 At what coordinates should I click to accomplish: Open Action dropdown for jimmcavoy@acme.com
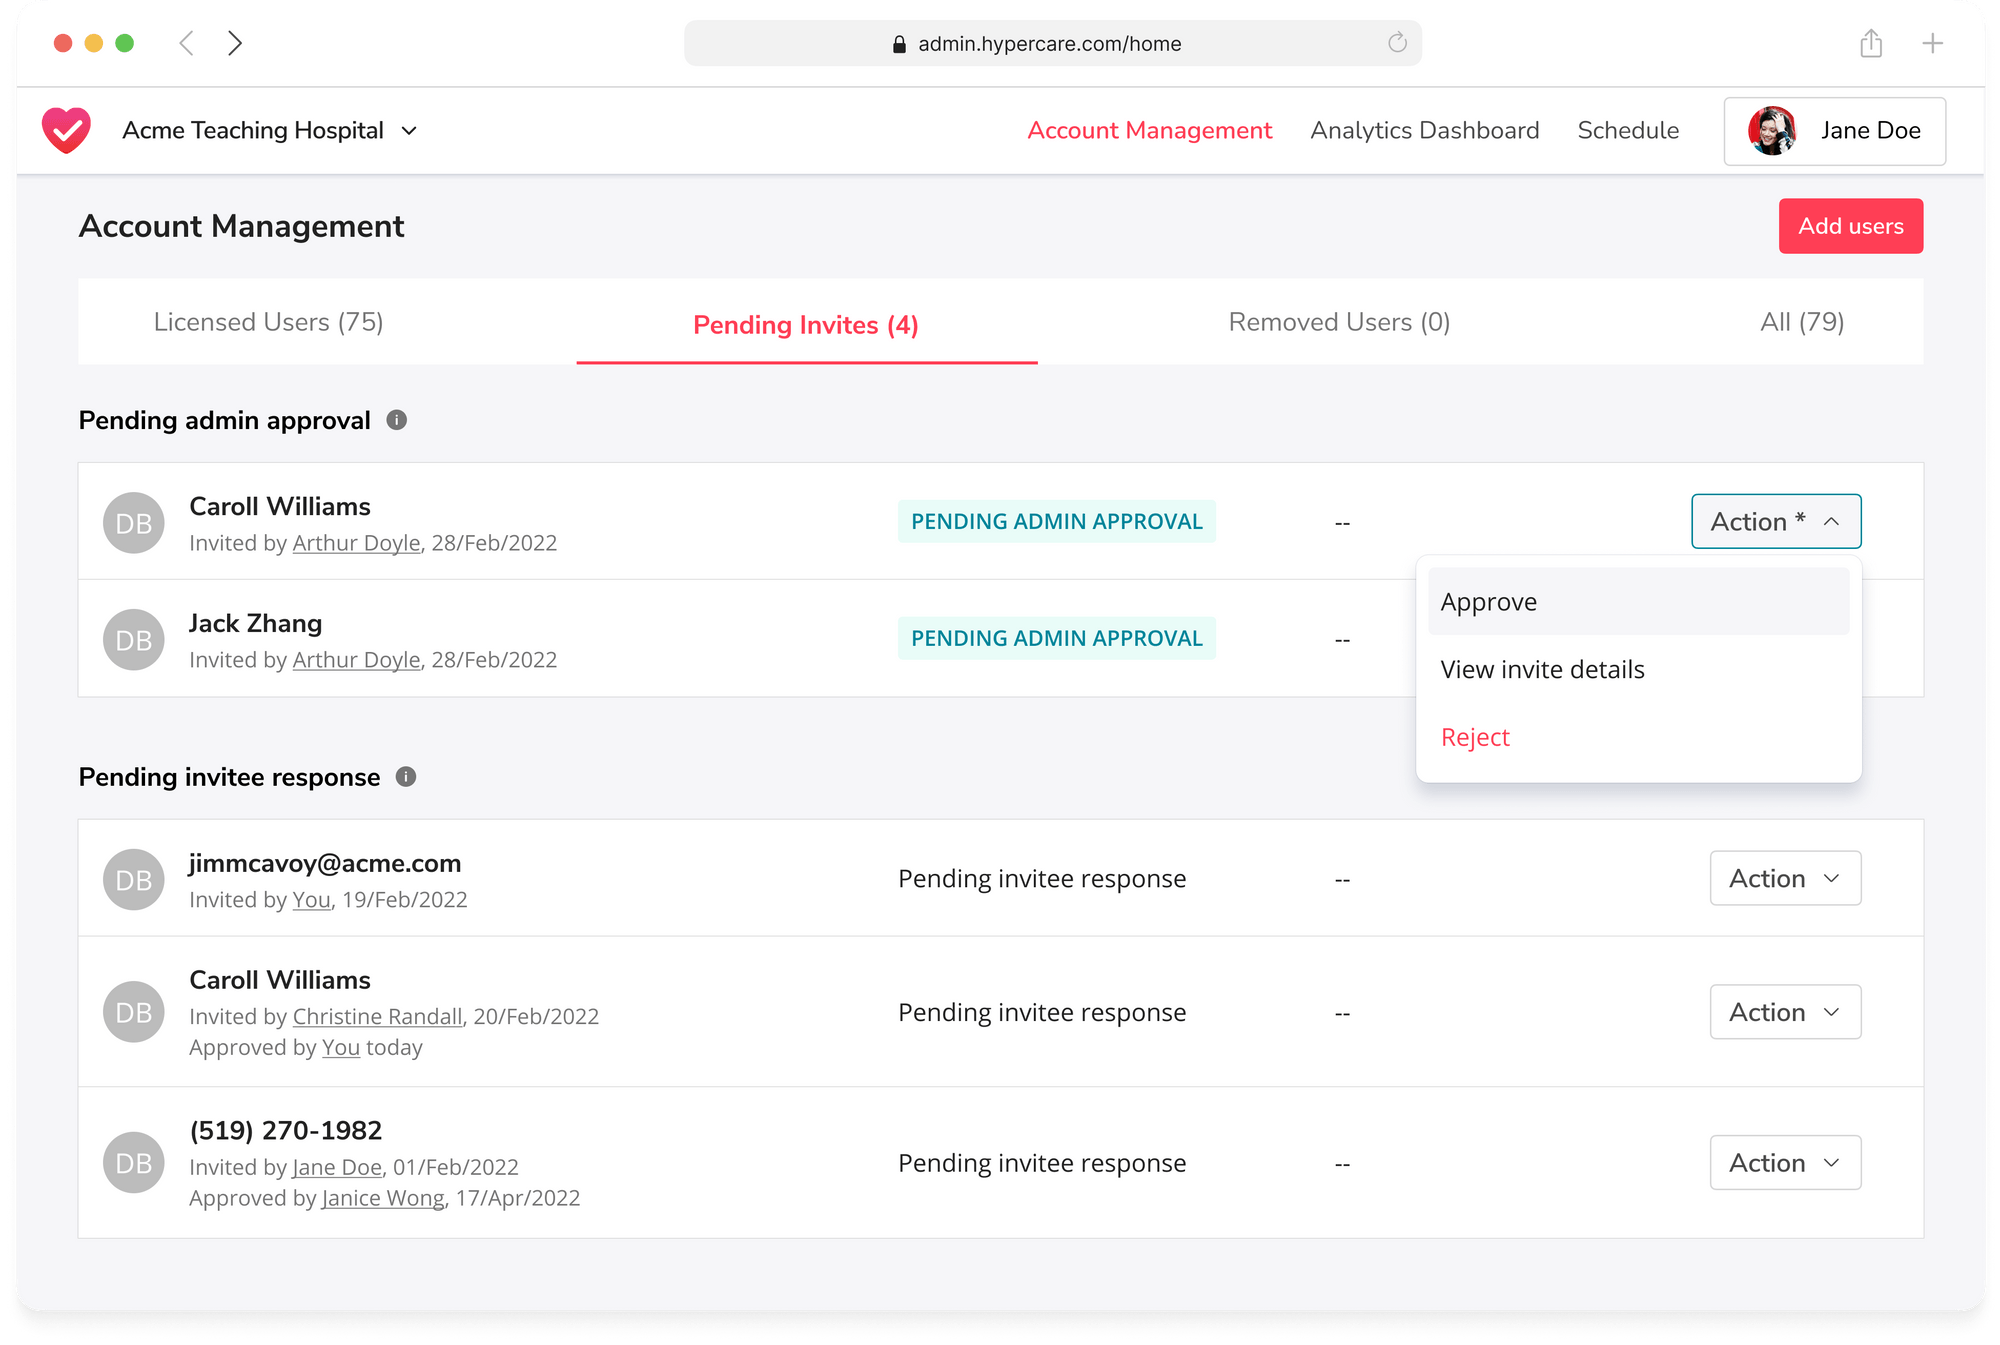pos(1784,878)
